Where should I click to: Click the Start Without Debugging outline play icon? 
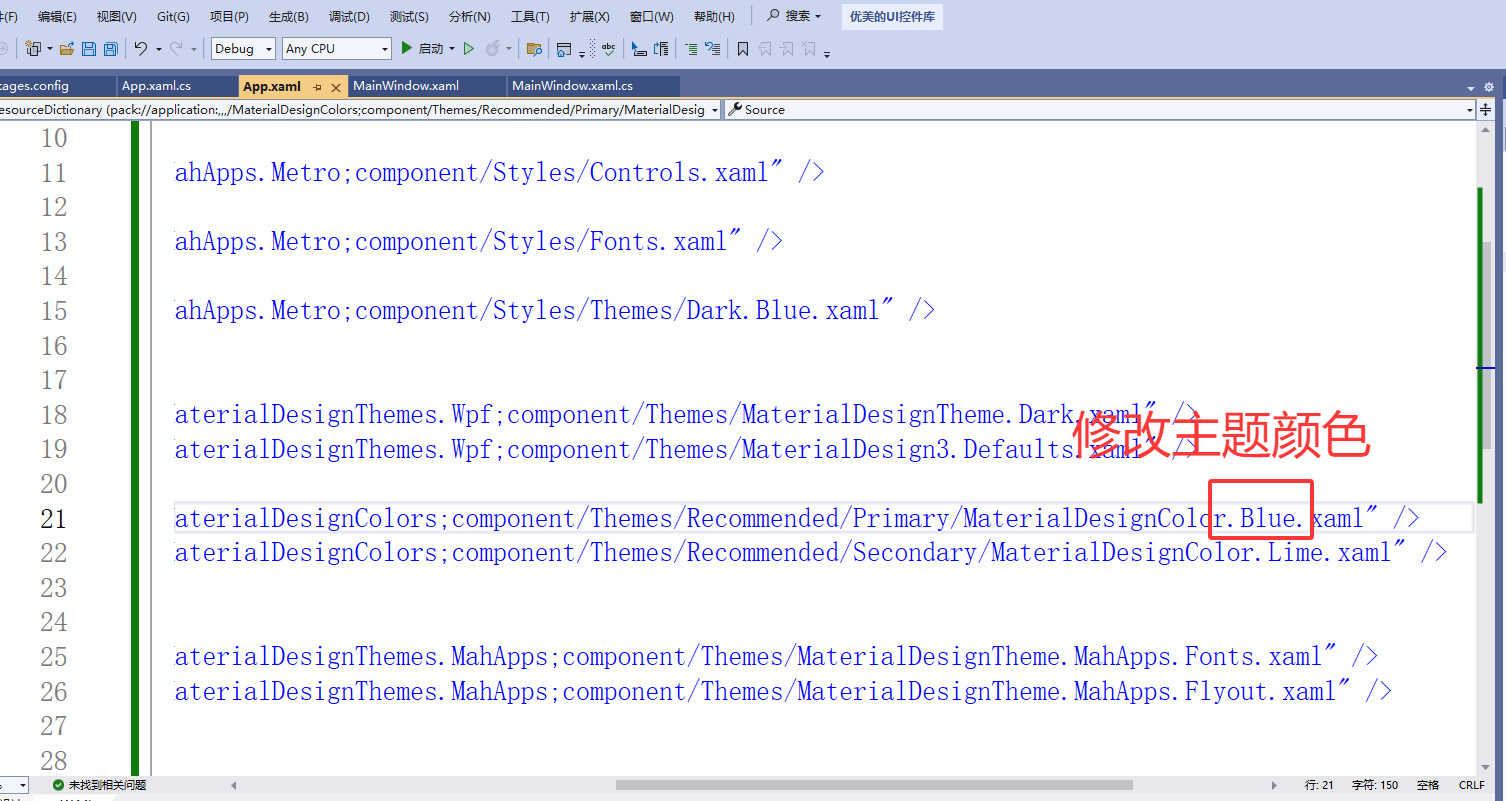coord(468,48)
